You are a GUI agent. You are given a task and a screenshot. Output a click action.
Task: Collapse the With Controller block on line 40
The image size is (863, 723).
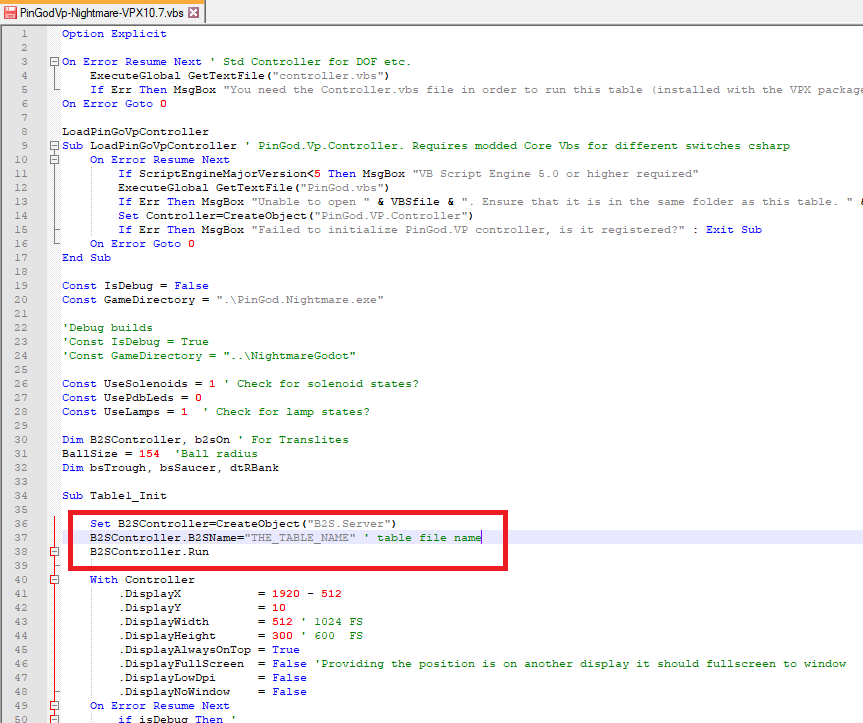54,579
